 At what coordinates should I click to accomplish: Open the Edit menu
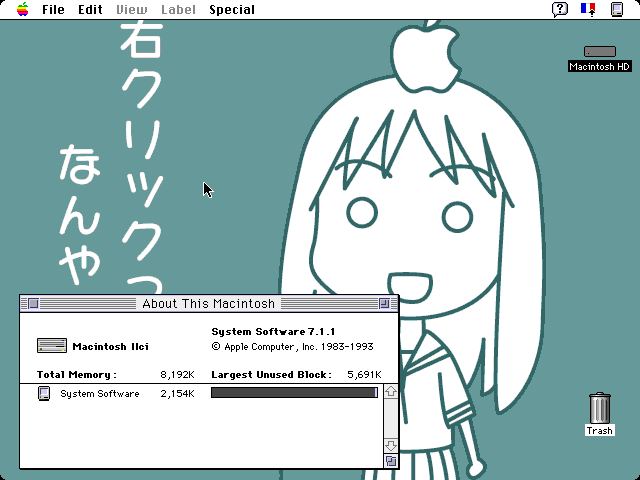tap(90, 9)
